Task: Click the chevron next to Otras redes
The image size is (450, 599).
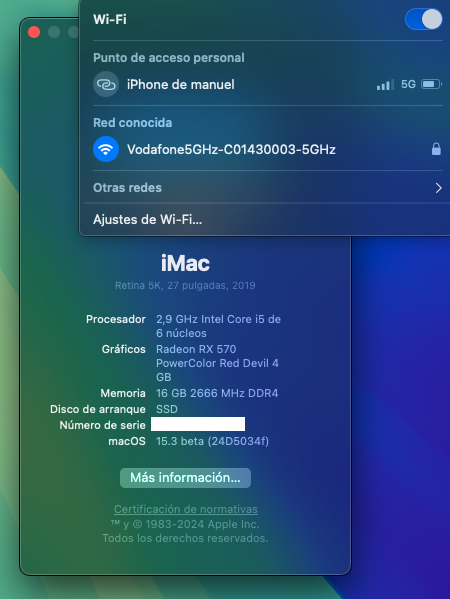Action: point(439,188)
